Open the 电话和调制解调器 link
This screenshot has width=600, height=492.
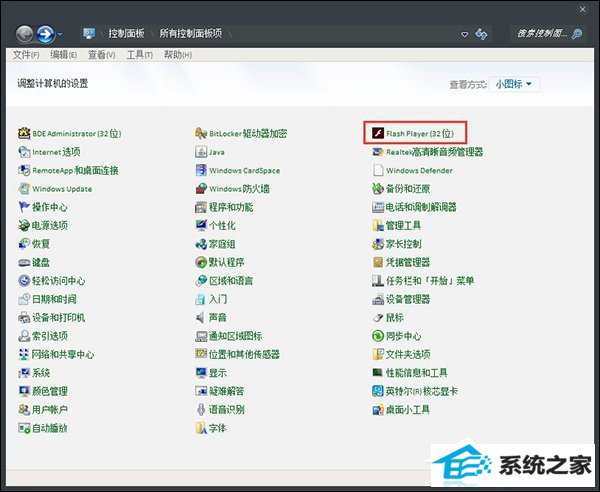point(421,207)
